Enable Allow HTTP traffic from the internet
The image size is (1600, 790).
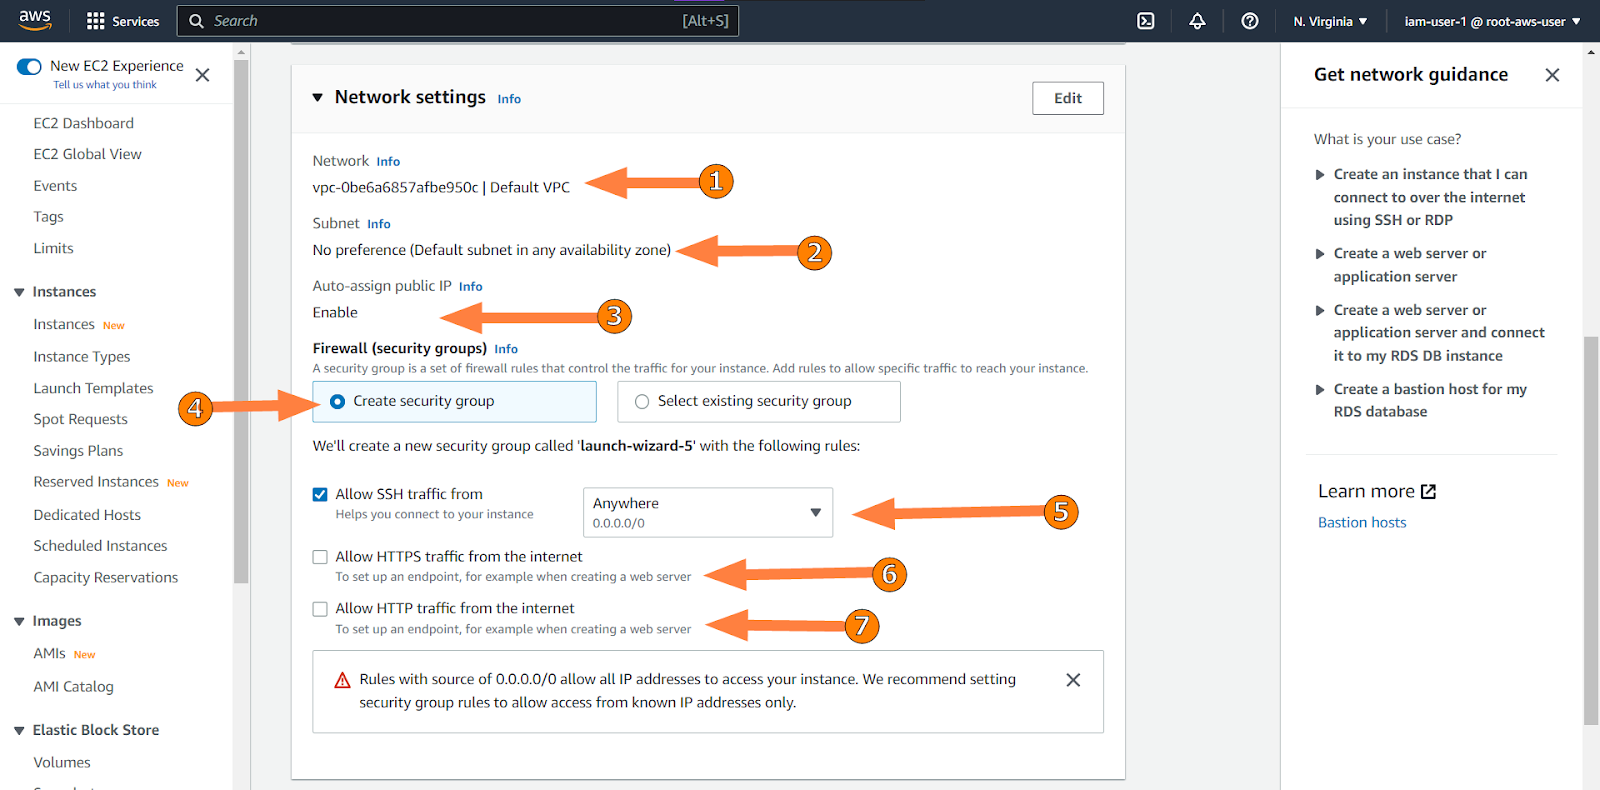[320, 609]
